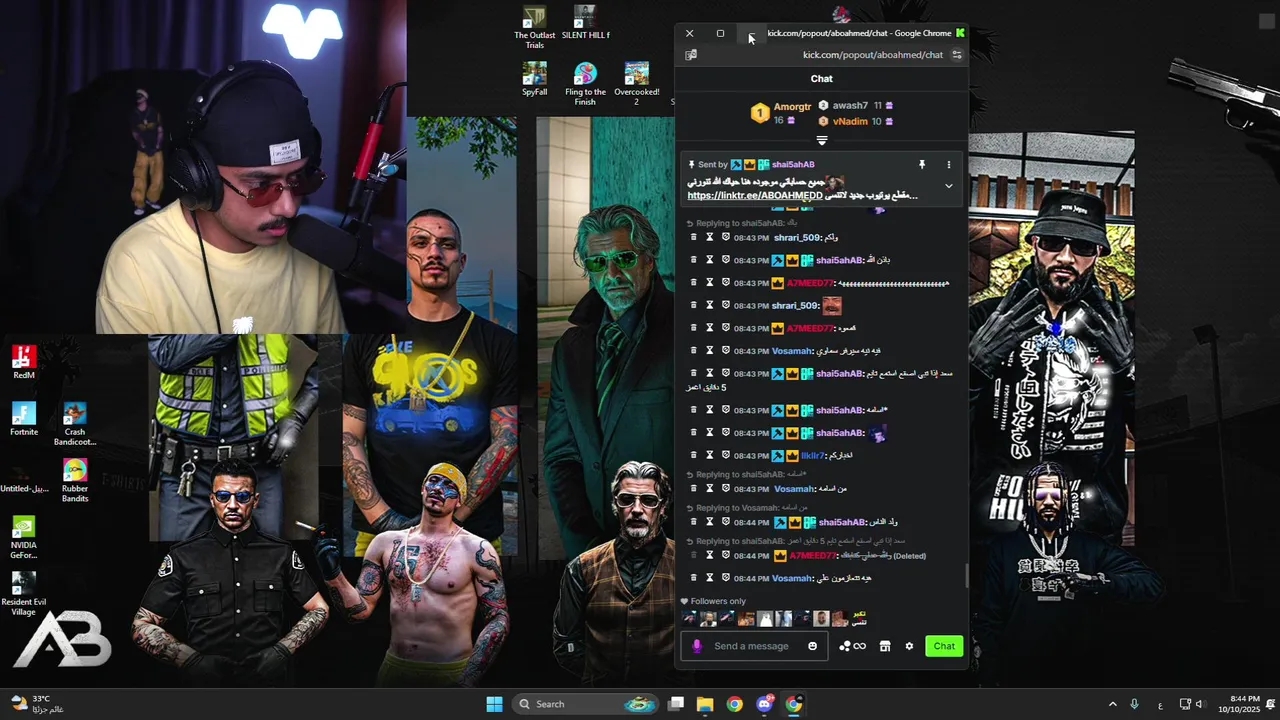1280x720 pixels.
Task: Click the Chat header title
Action: pos(822,78)
